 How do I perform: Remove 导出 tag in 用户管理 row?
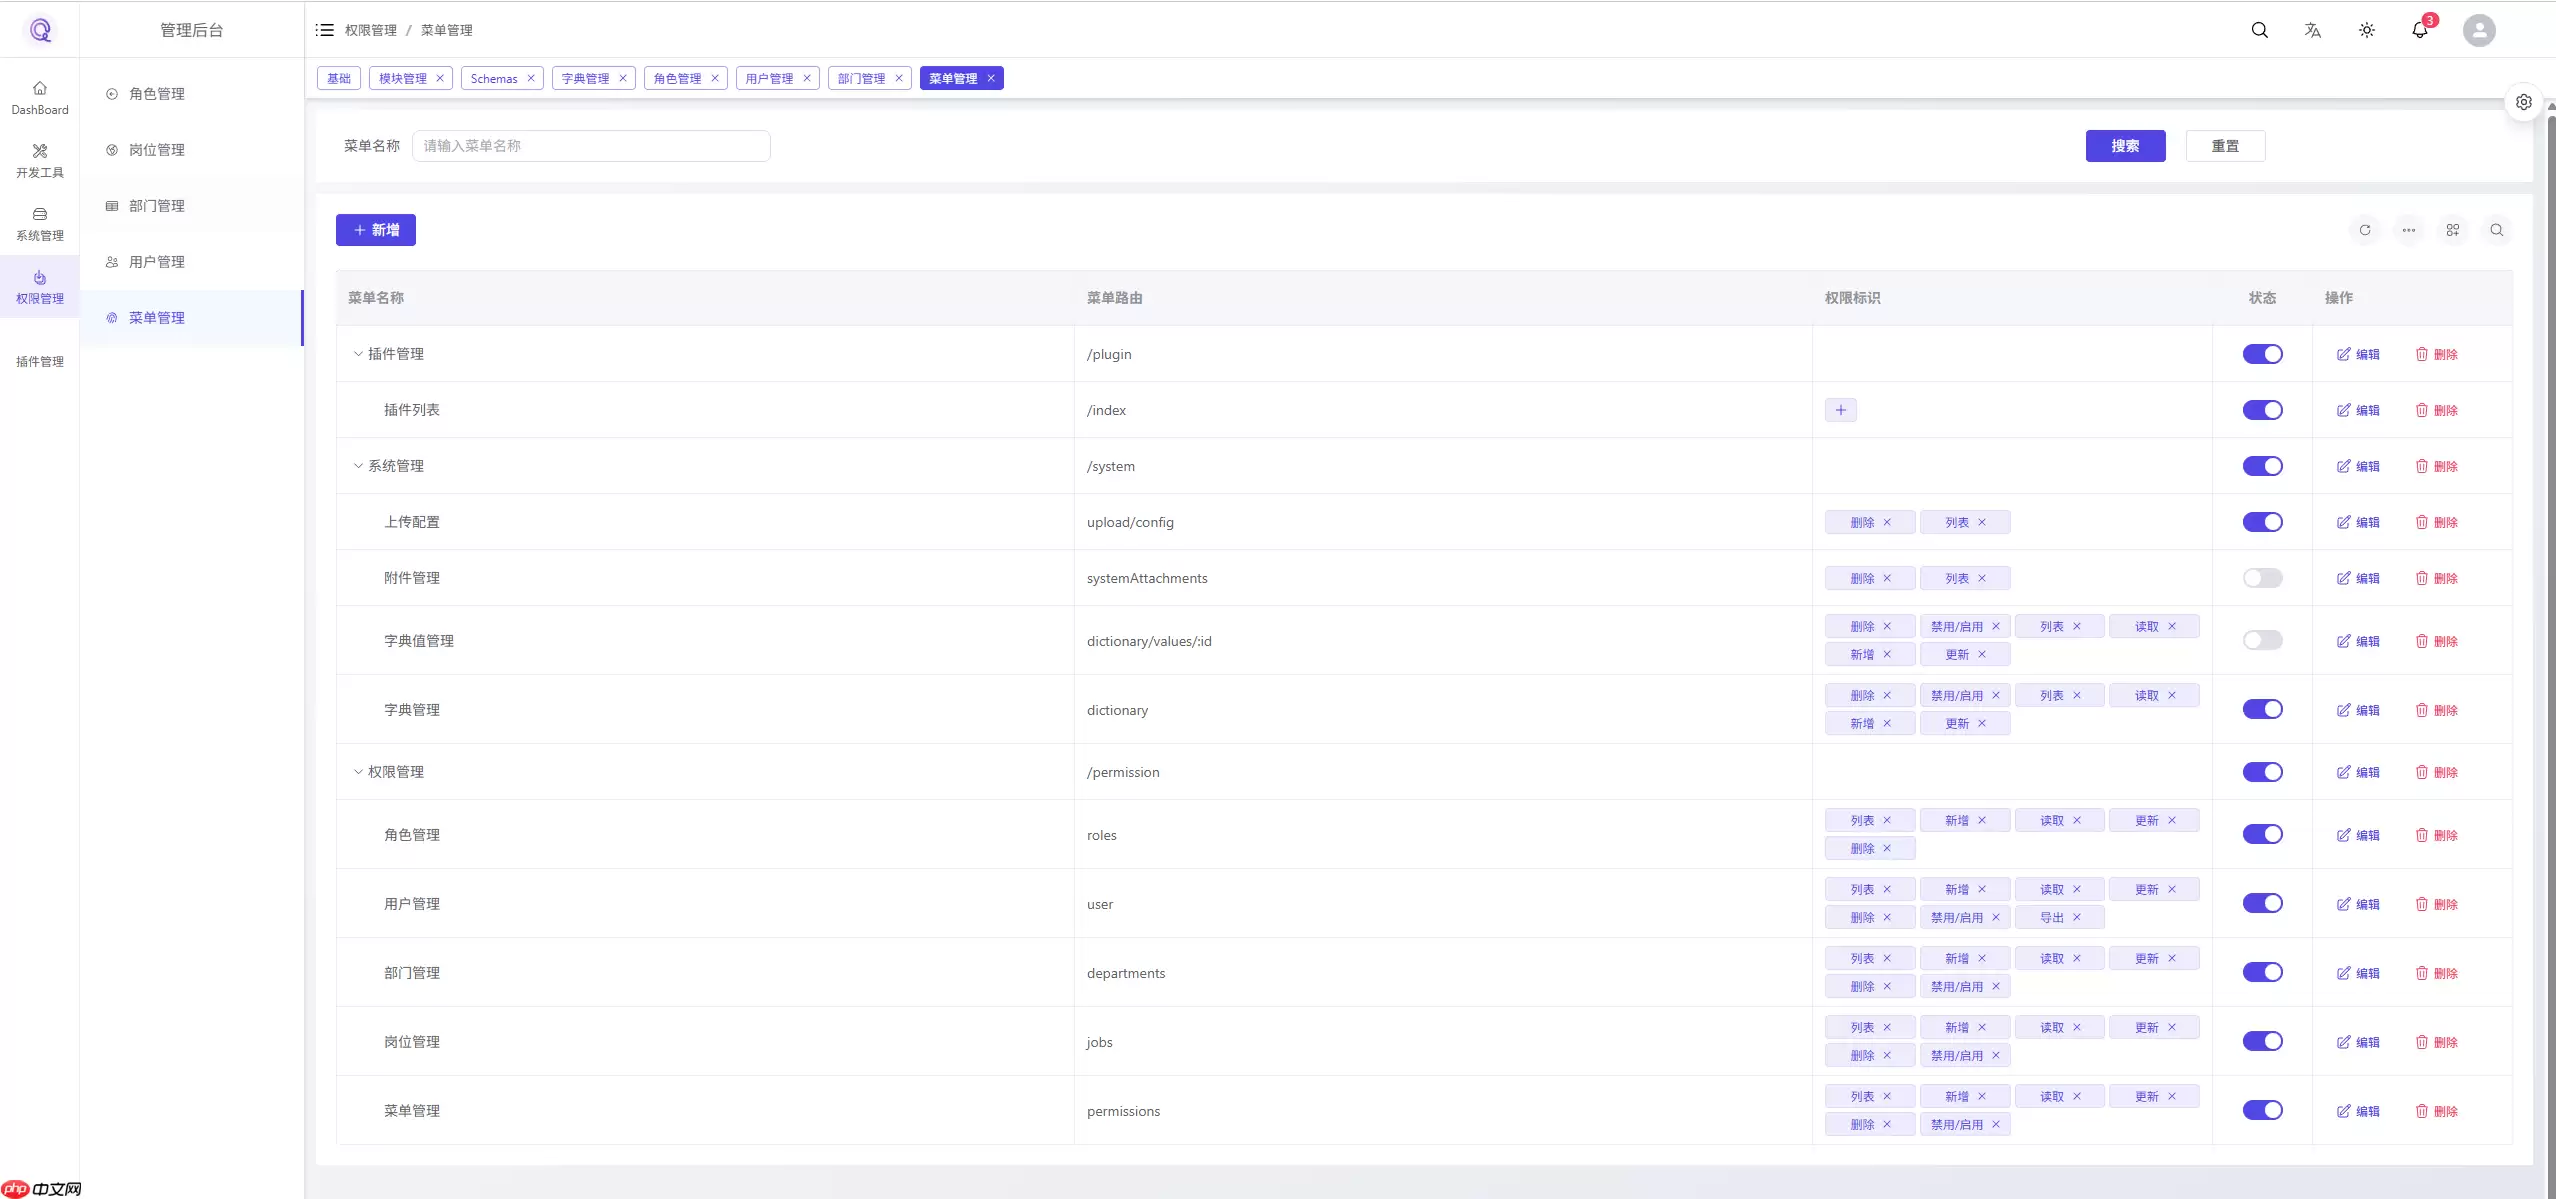coord(2077,917)
